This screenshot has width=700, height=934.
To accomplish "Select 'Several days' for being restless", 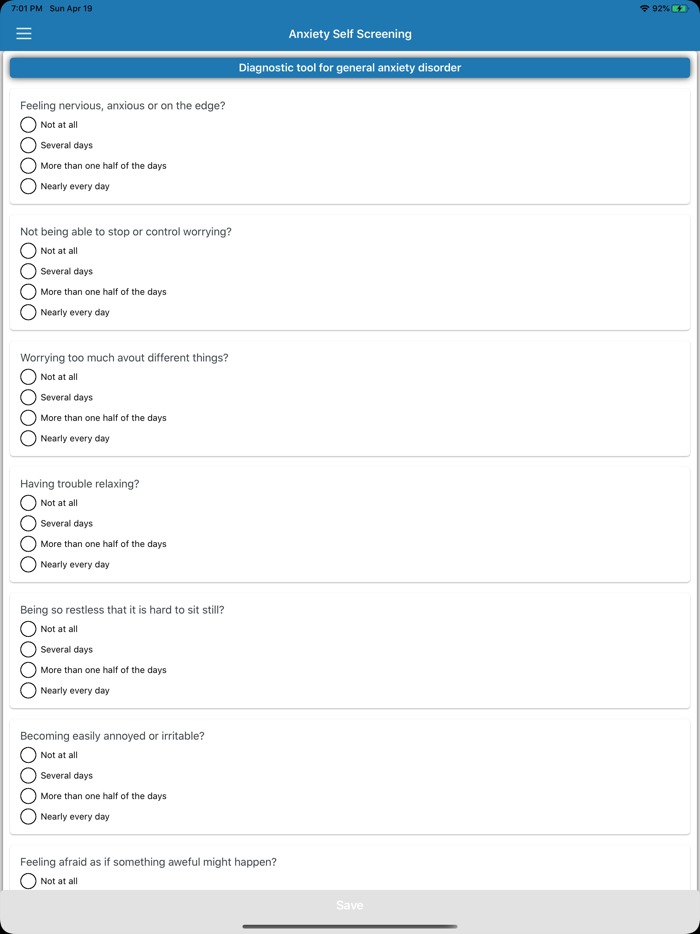I will [x=28, y=649].
